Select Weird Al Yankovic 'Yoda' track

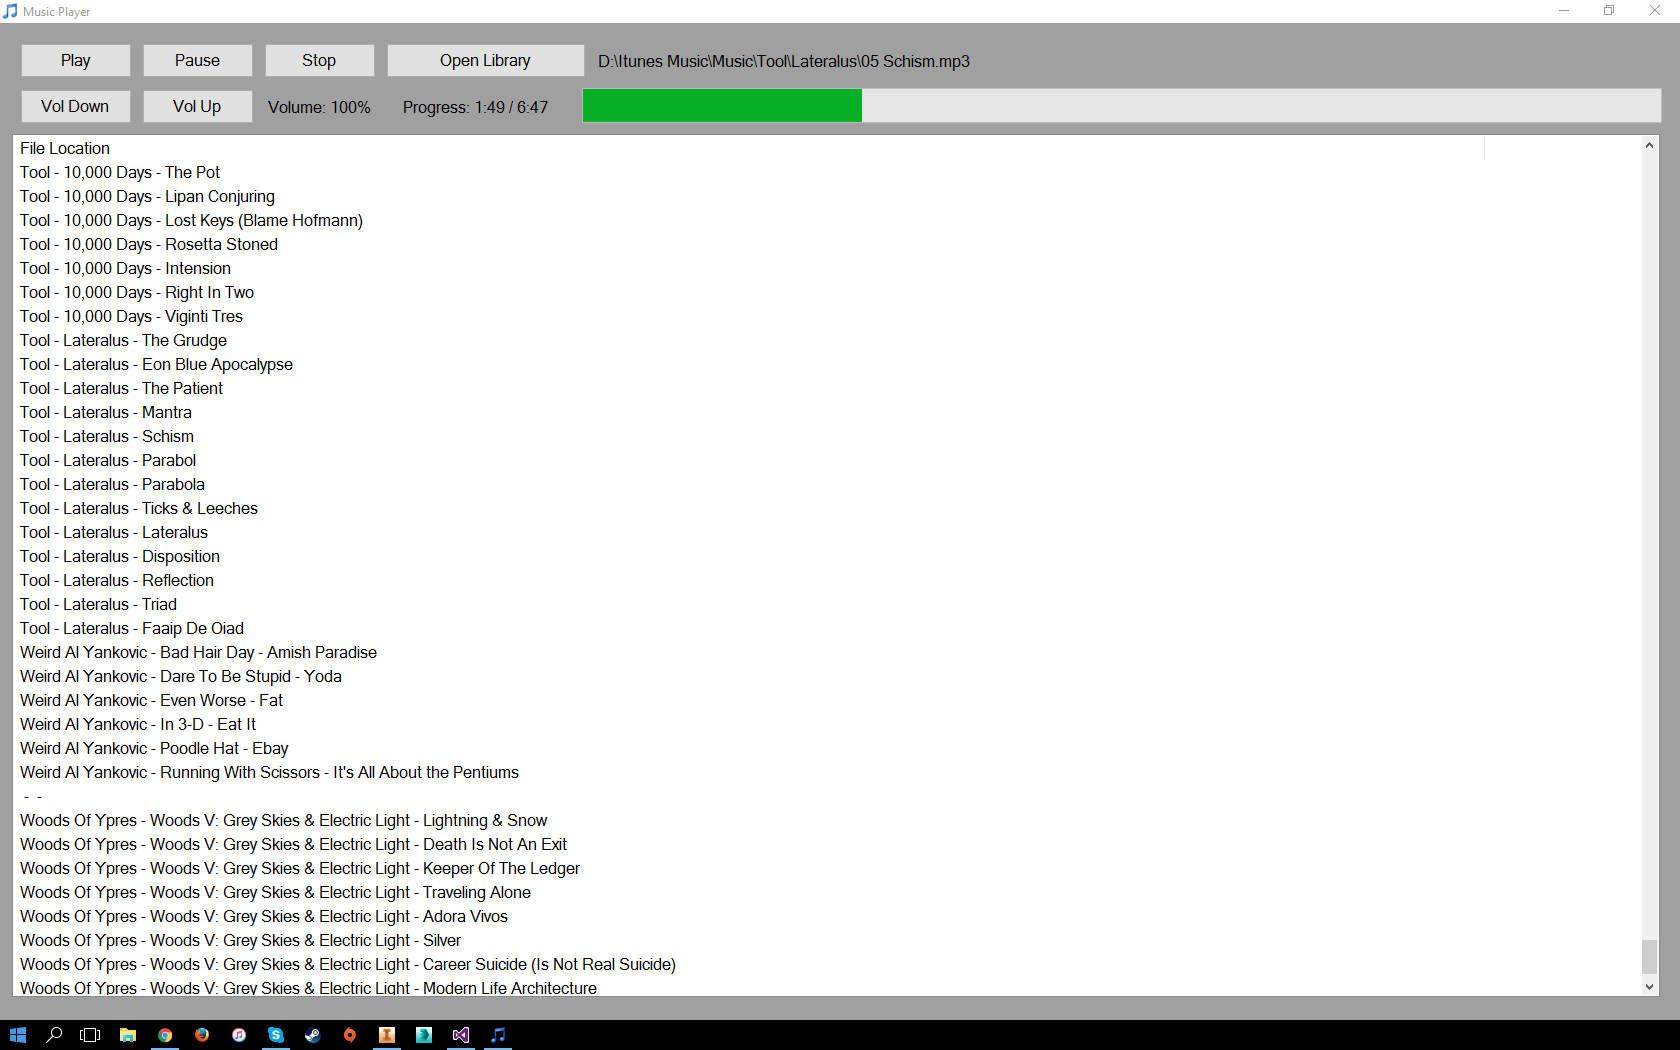pos(181,676)
